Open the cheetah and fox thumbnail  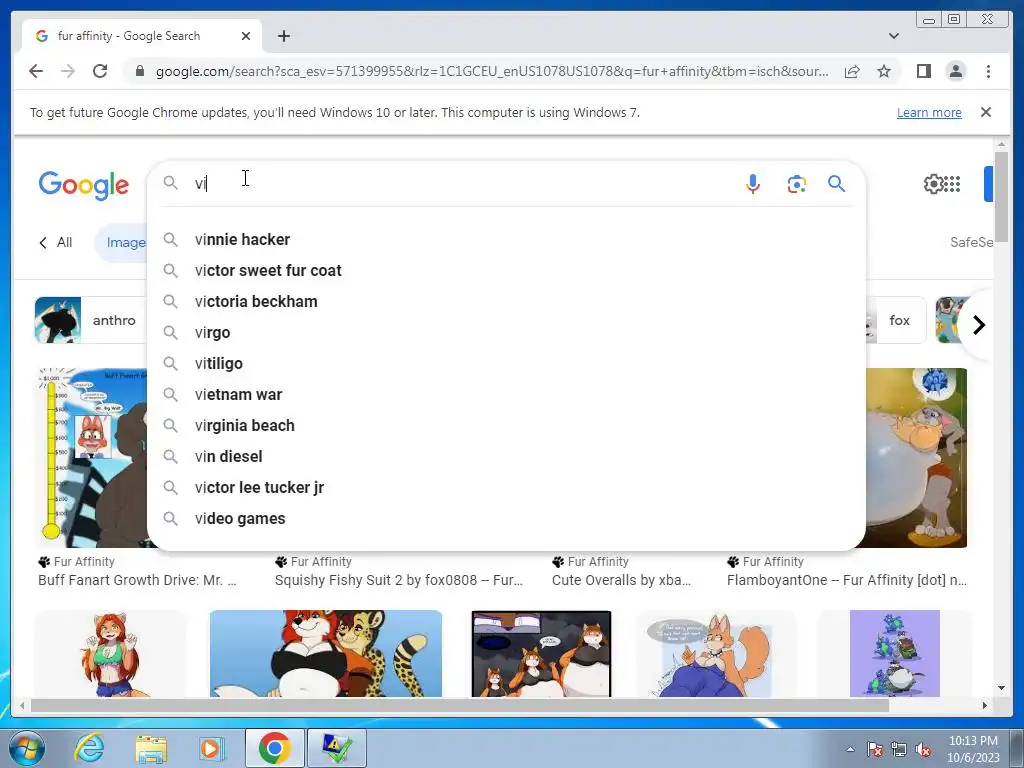tap(326, 654)
